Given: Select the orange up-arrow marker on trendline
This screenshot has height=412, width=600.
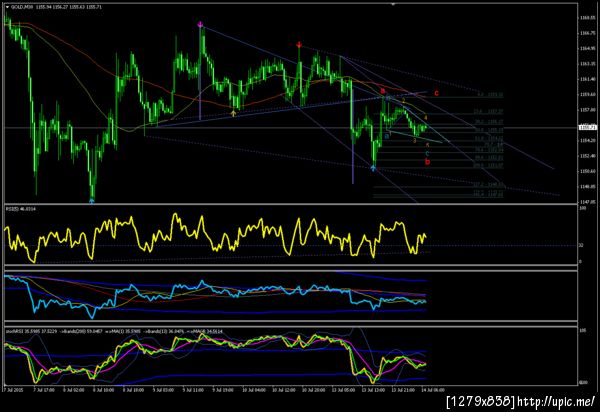Looking at the screenshot, I should pos(233,113).
